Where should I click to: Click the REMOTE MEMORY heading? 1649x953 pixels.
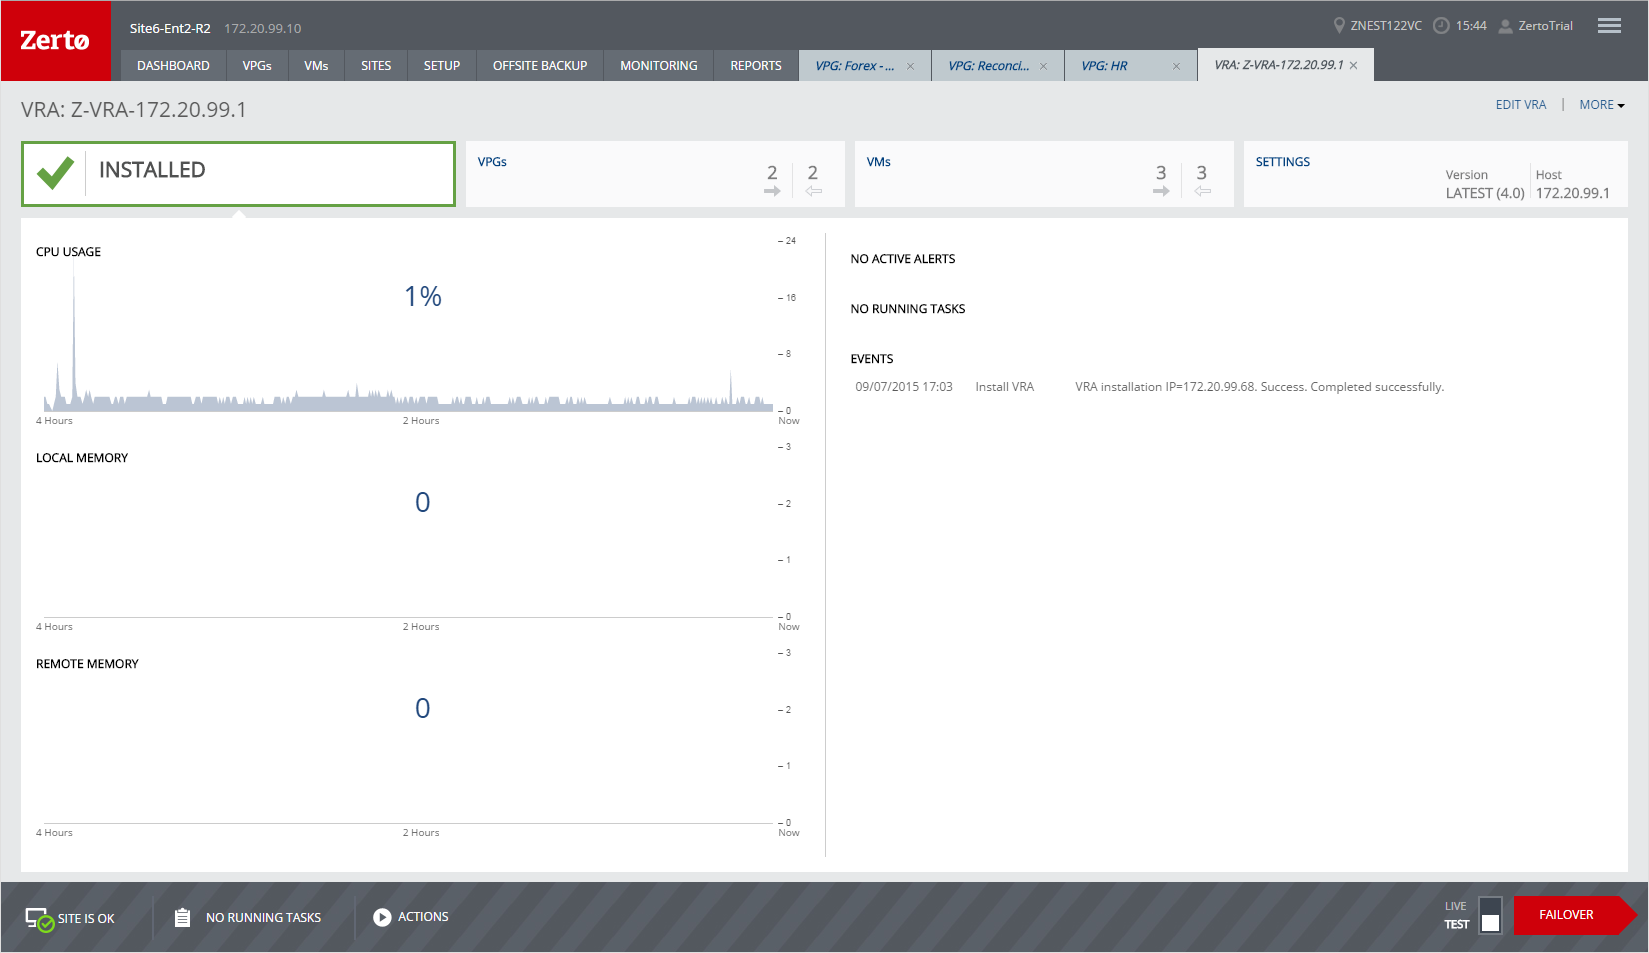tap(87, 664)
